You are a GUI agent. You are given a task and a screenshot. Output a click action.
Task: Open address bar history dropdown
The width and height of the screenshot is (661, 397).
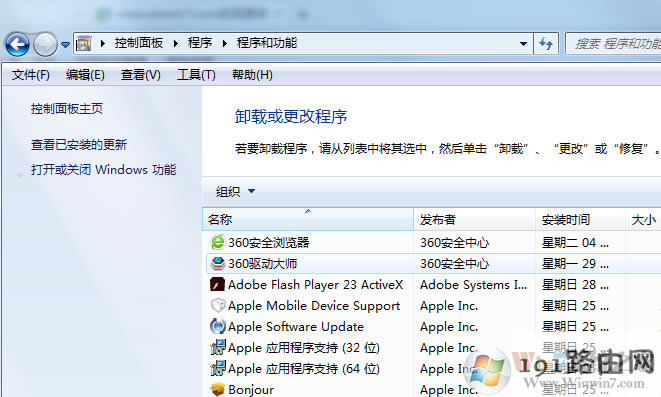523,43
